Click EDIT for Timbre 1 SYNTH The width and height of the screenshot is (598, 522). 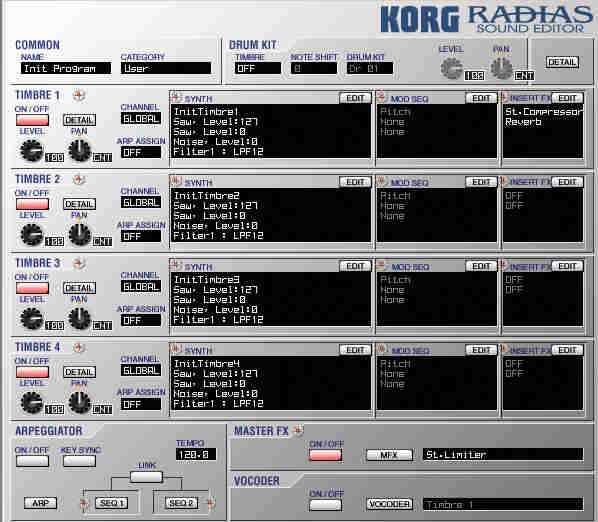(x=355, y=98)
